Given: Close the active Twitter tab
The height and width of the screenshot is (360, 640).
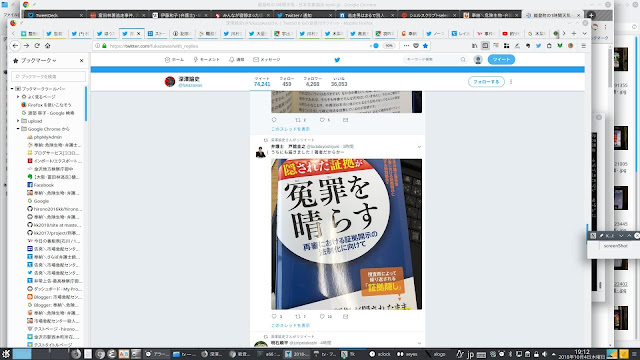Looking at the screenshot, I should 138,33.
